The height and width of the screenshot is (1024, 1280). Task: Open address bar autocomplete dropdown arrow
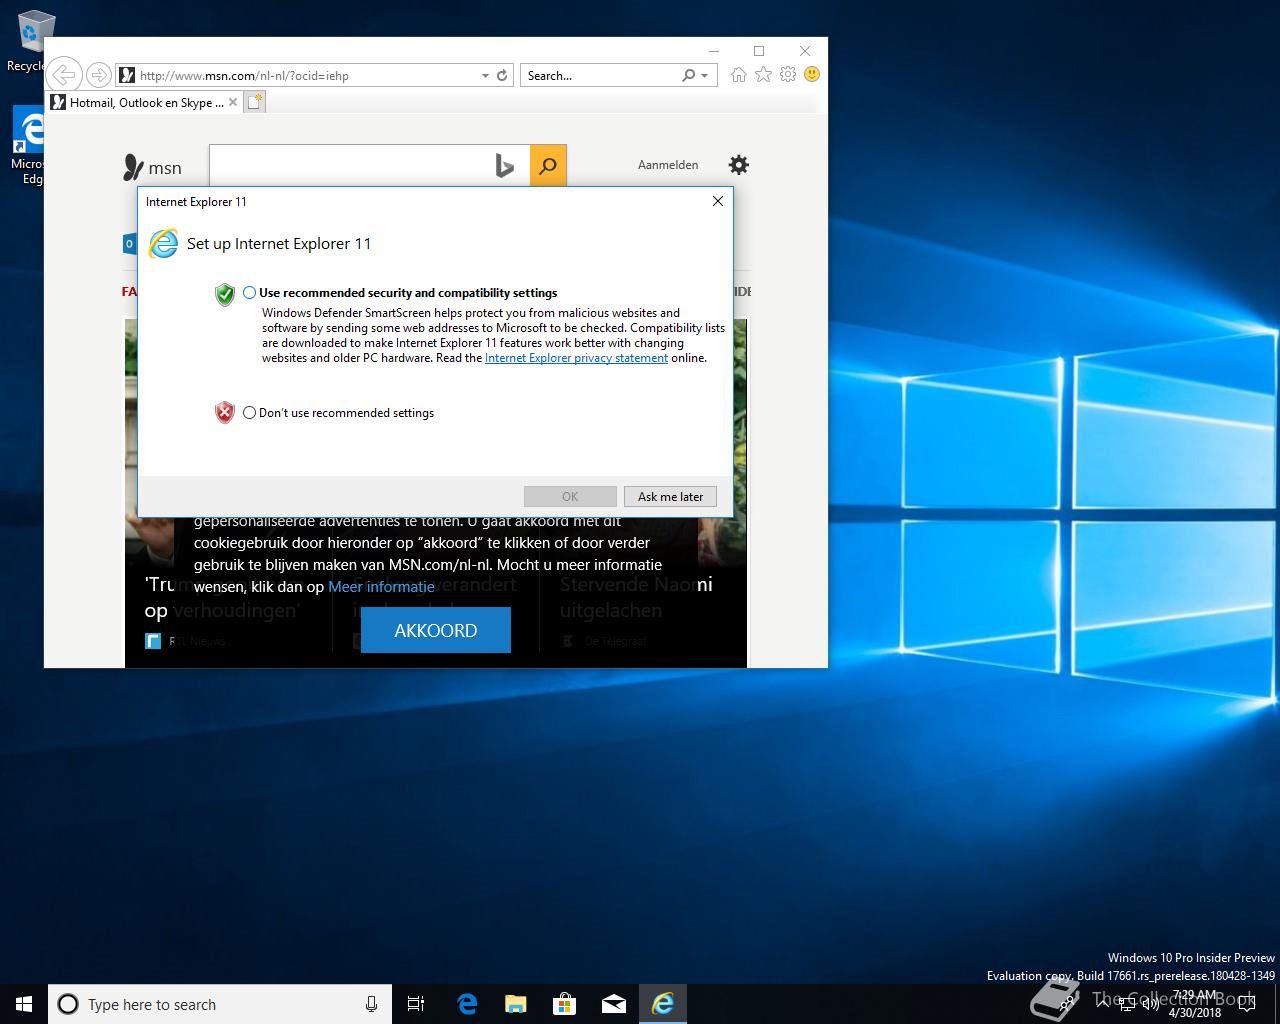tap(485, 75)
